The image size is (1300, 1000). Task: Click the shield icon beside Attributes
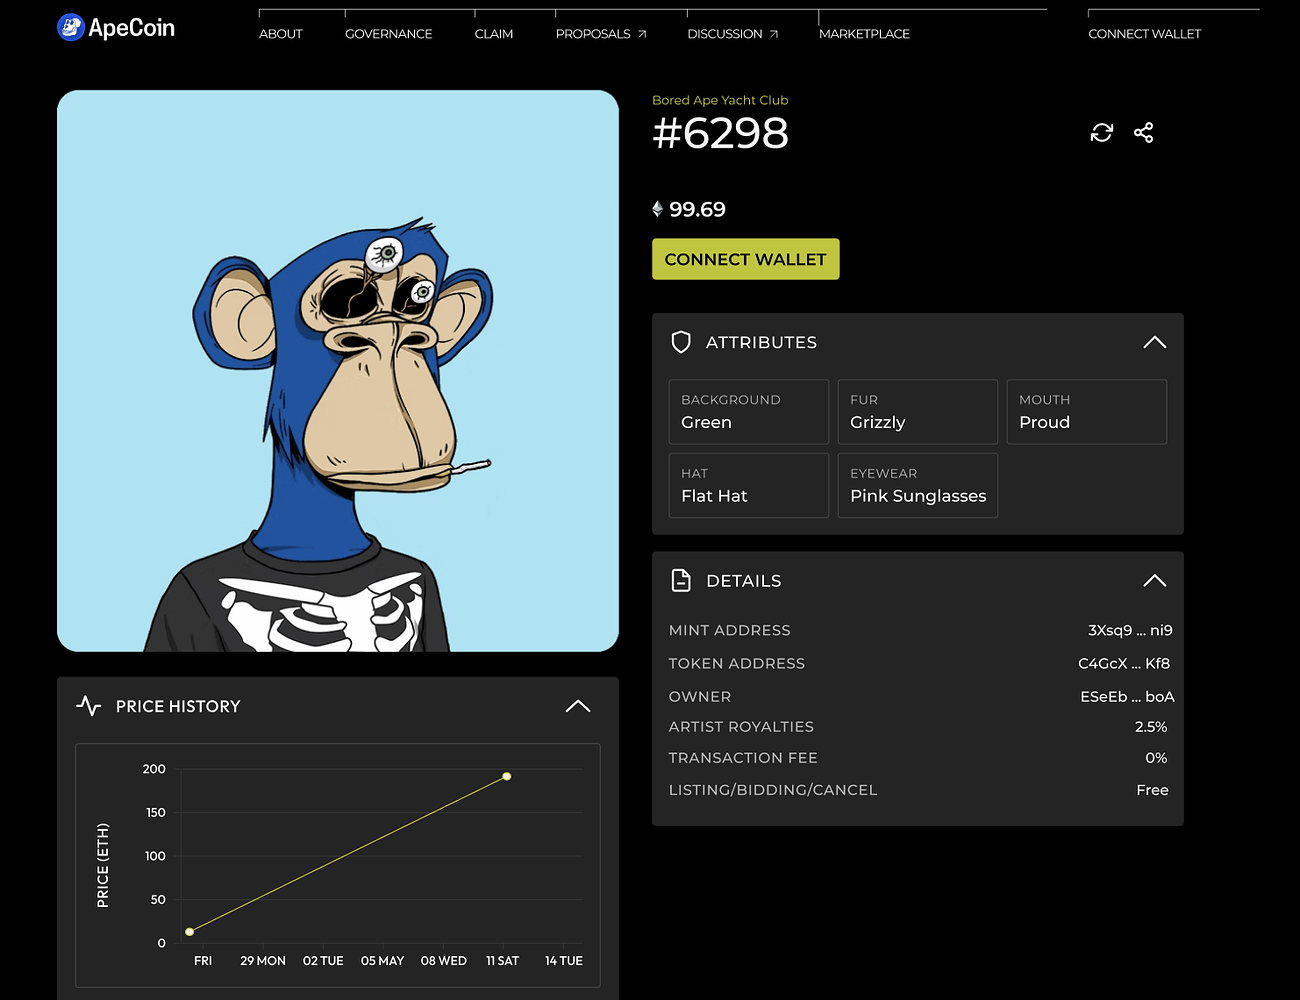681,342
